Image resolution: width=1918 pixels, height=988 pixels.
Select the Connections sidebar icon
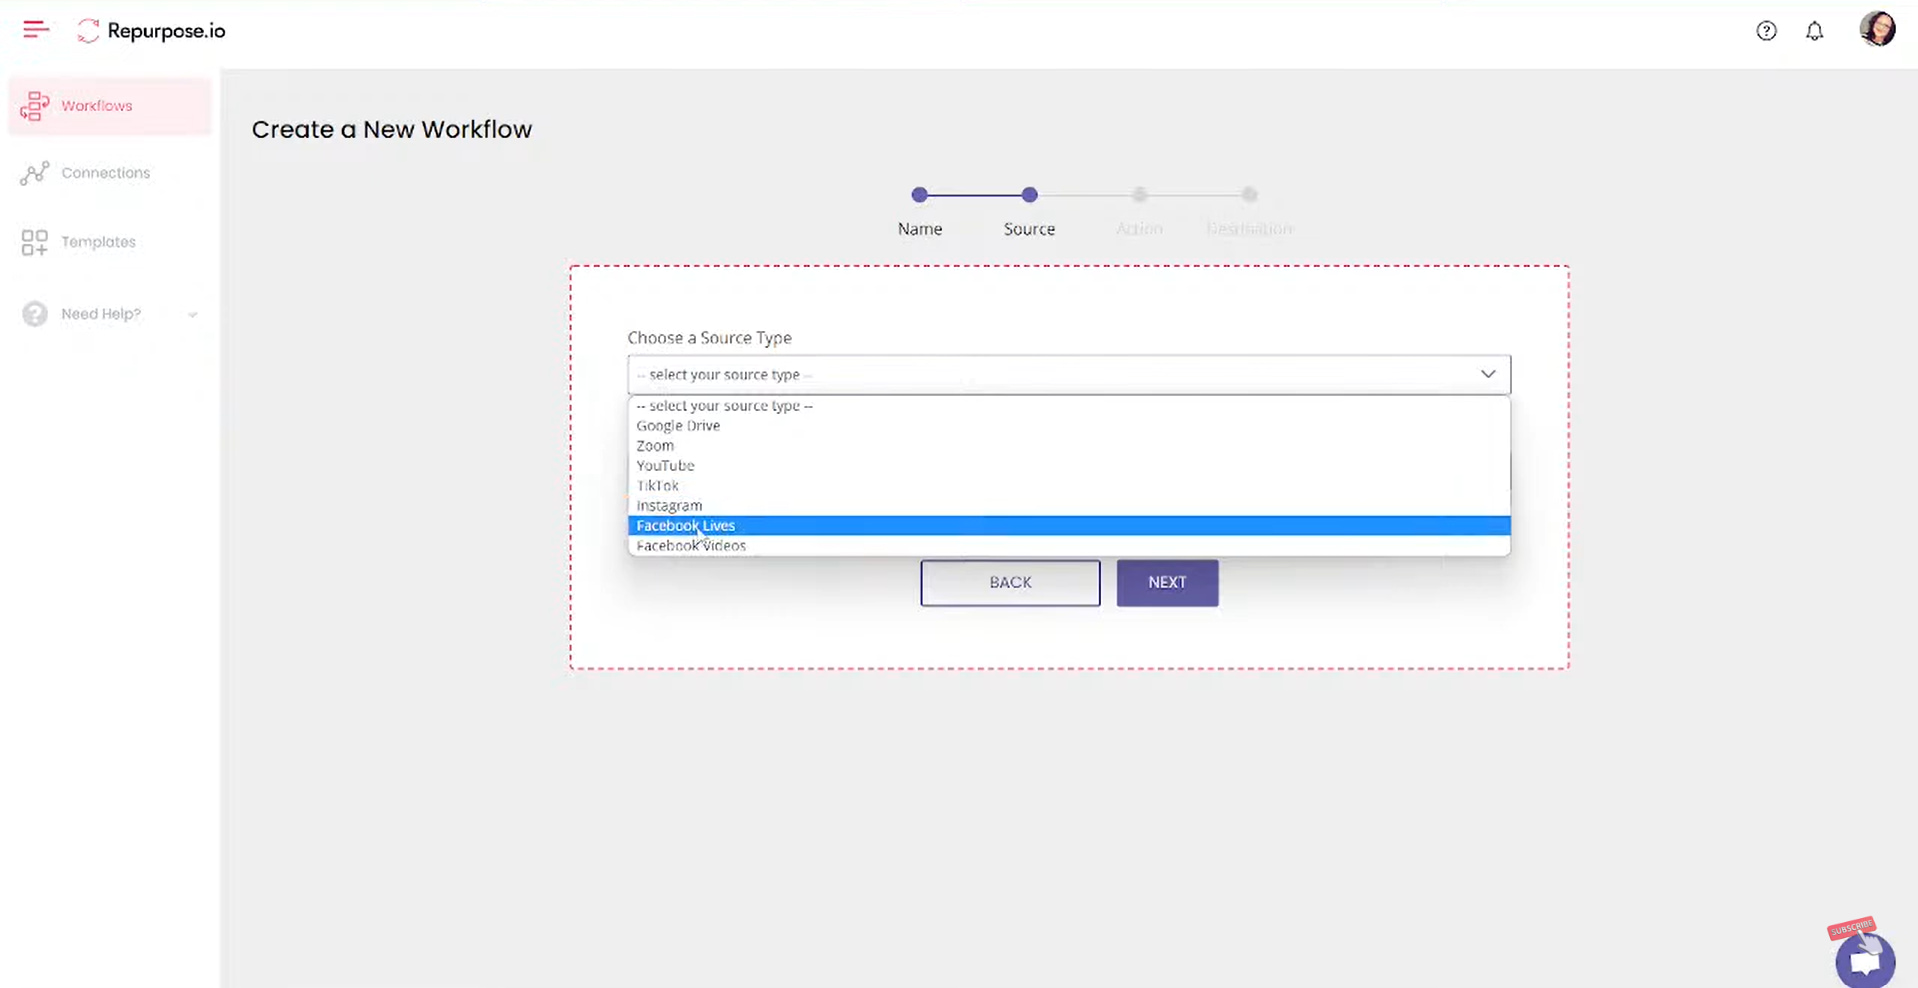[34, 172]
